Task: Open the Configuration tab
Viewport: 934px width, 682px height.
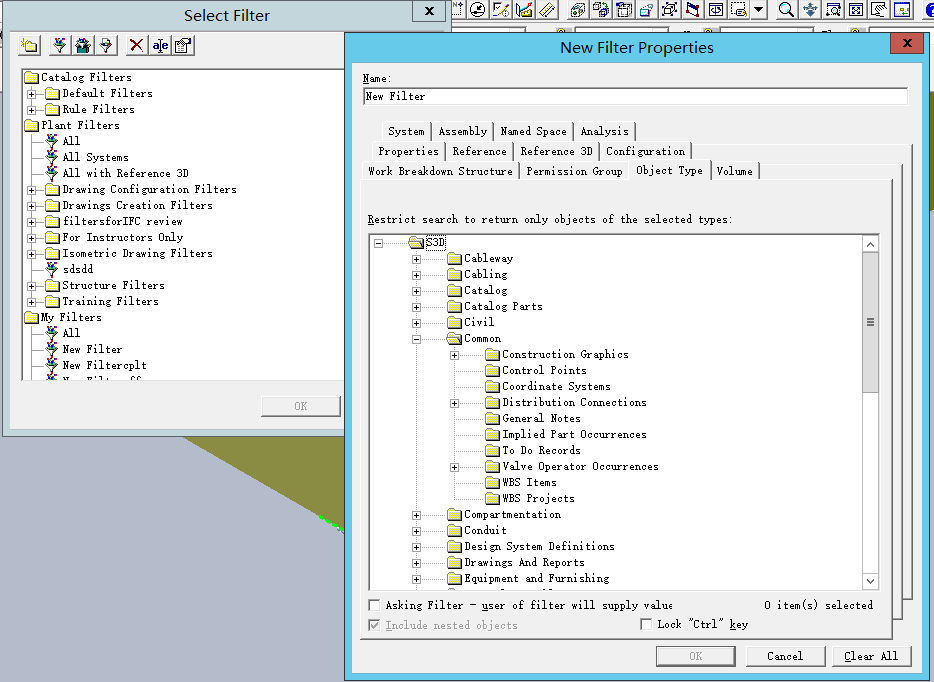Action: tap(645, 151)
